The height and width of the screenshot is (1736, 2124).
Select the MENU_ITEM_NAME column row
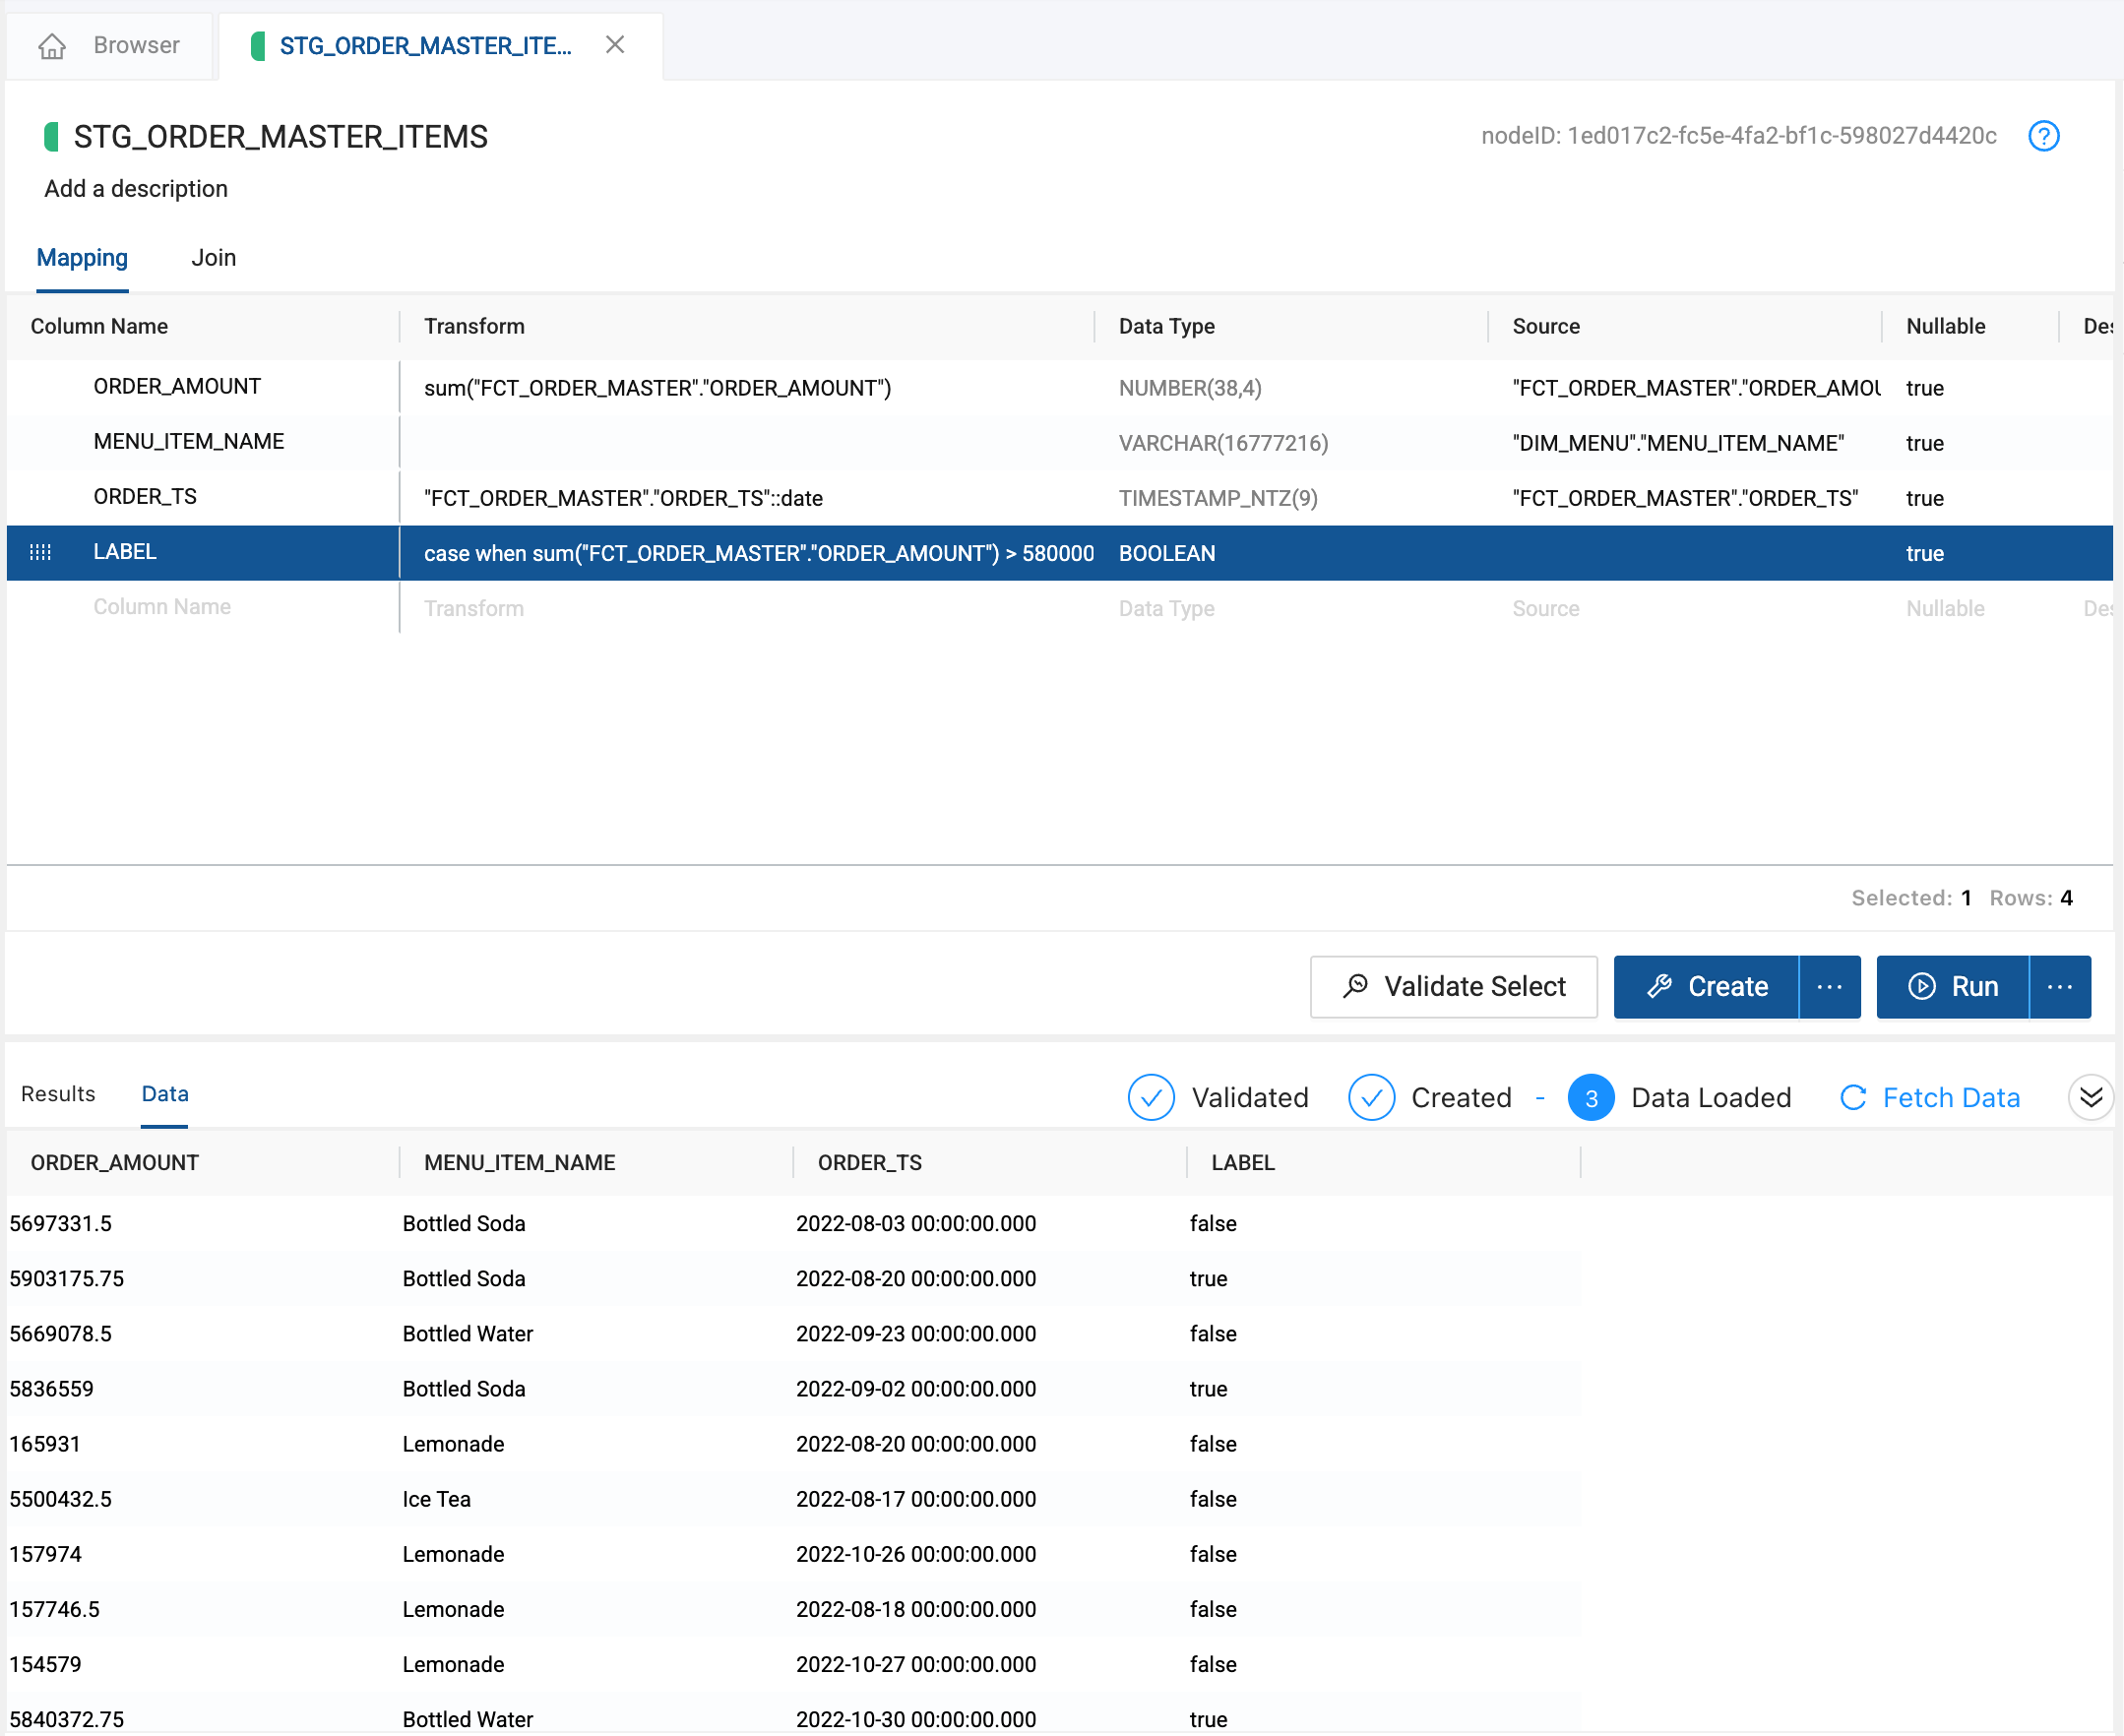tap(1060, 442)
